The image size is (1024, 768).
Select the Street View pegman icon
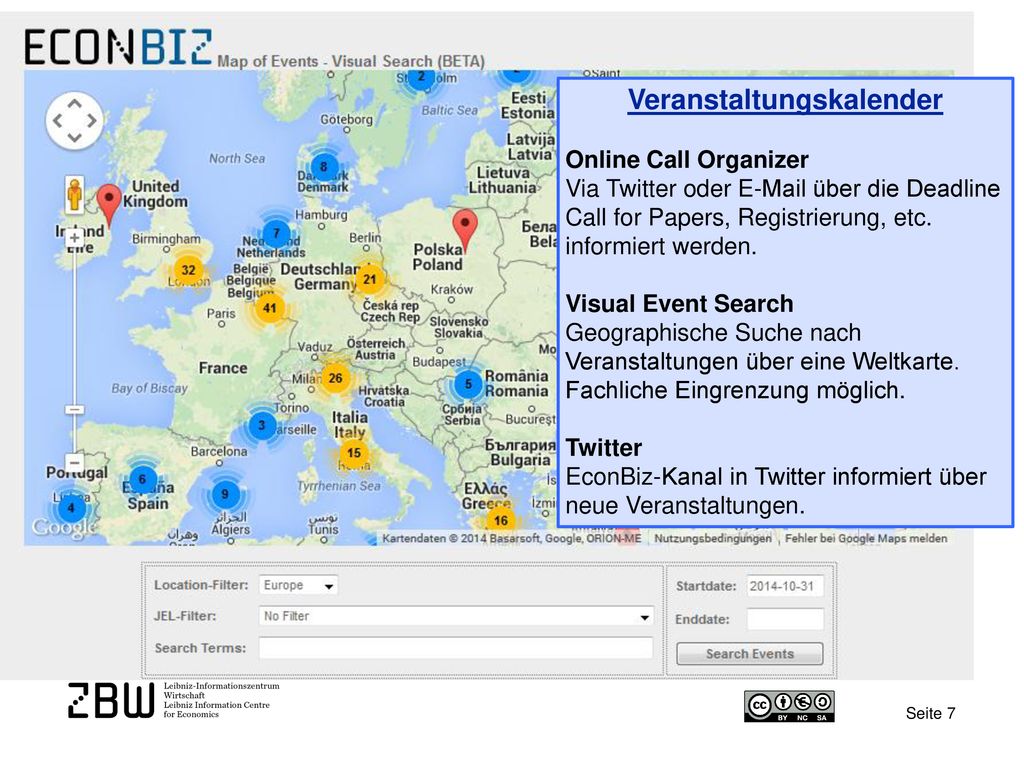tap(74, 195)
